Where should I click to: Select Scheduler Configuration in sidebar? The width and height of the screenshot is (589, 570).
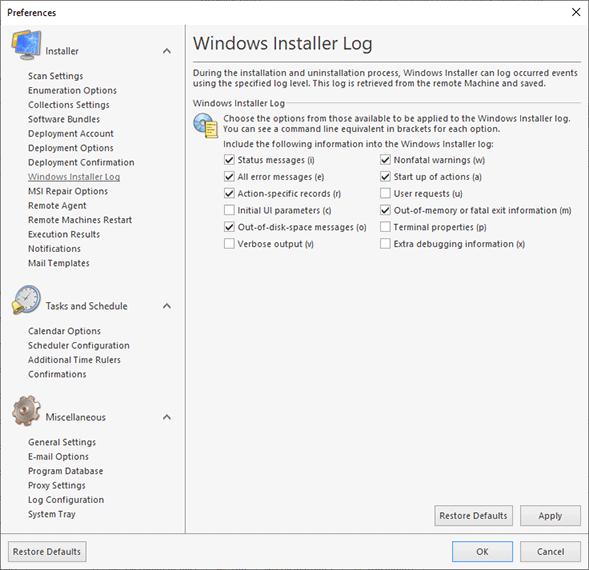(79, 345)
